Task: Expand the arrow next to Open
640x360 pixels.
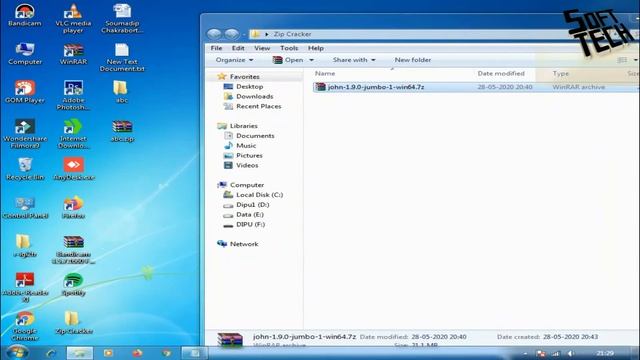Action: pos(311,60)
